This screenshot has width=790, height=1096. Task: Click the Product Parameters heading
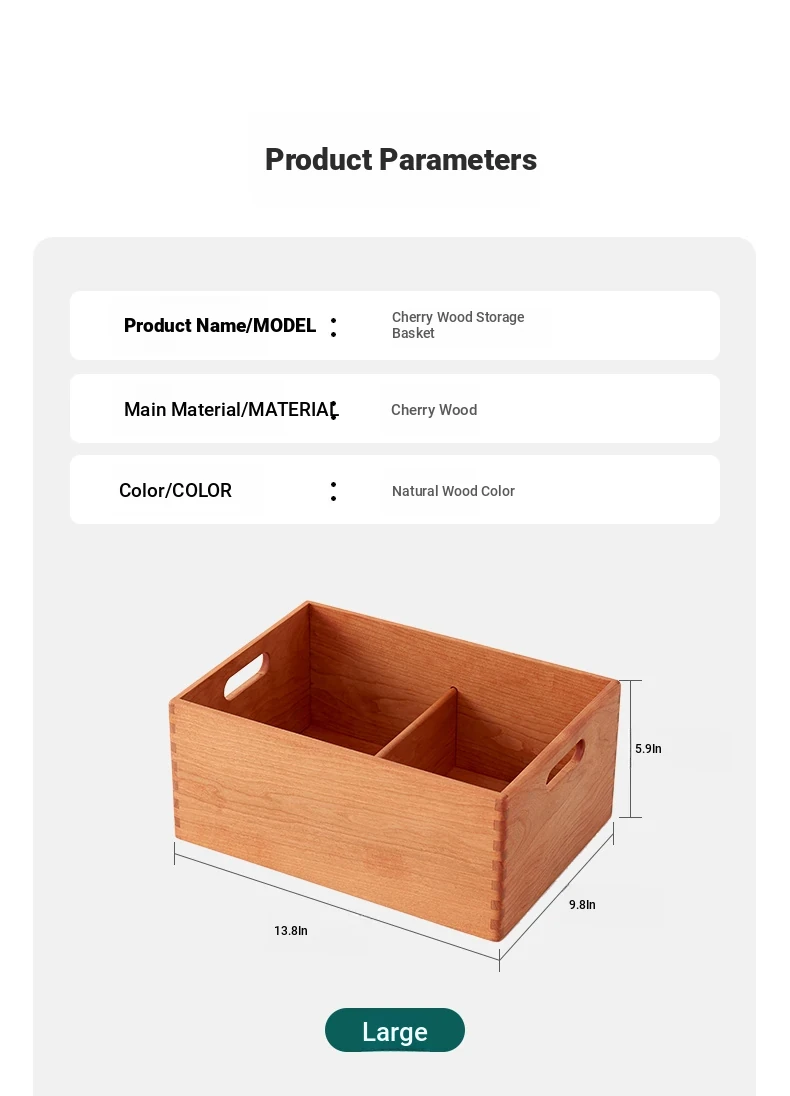pos(401,159)
